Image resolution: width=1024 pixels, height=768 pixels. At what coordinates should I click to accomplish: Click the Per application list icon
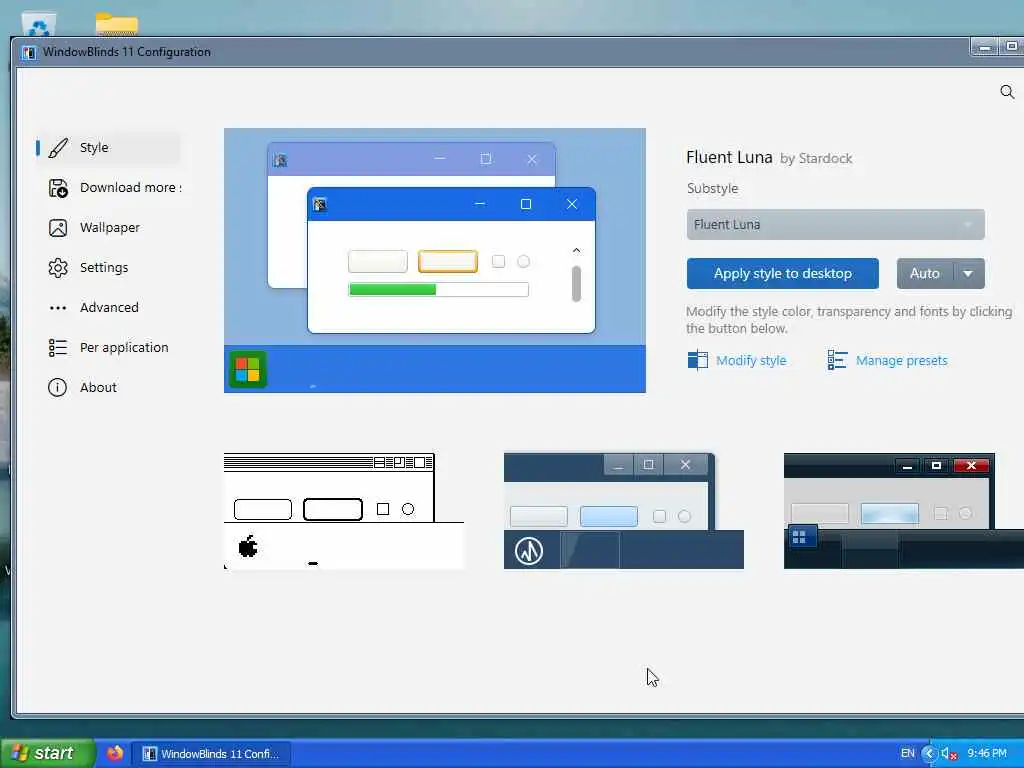tap(58, 347)
